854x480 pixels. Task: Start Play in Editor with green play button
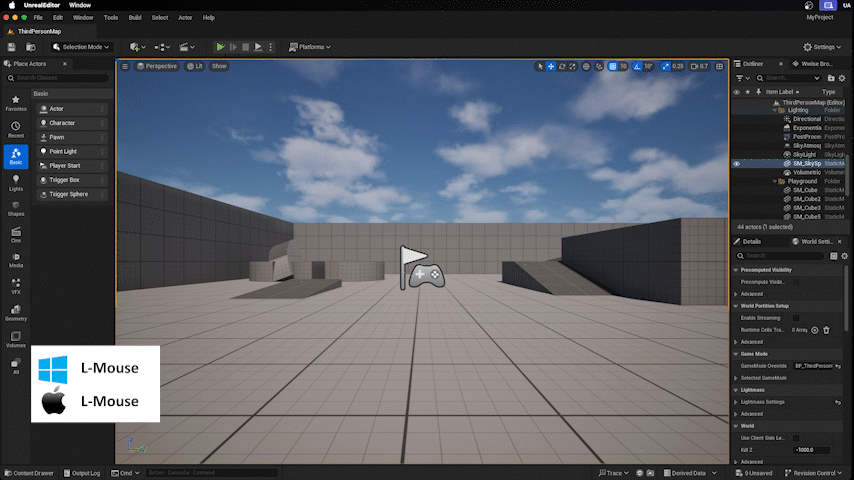click(220, 47)
